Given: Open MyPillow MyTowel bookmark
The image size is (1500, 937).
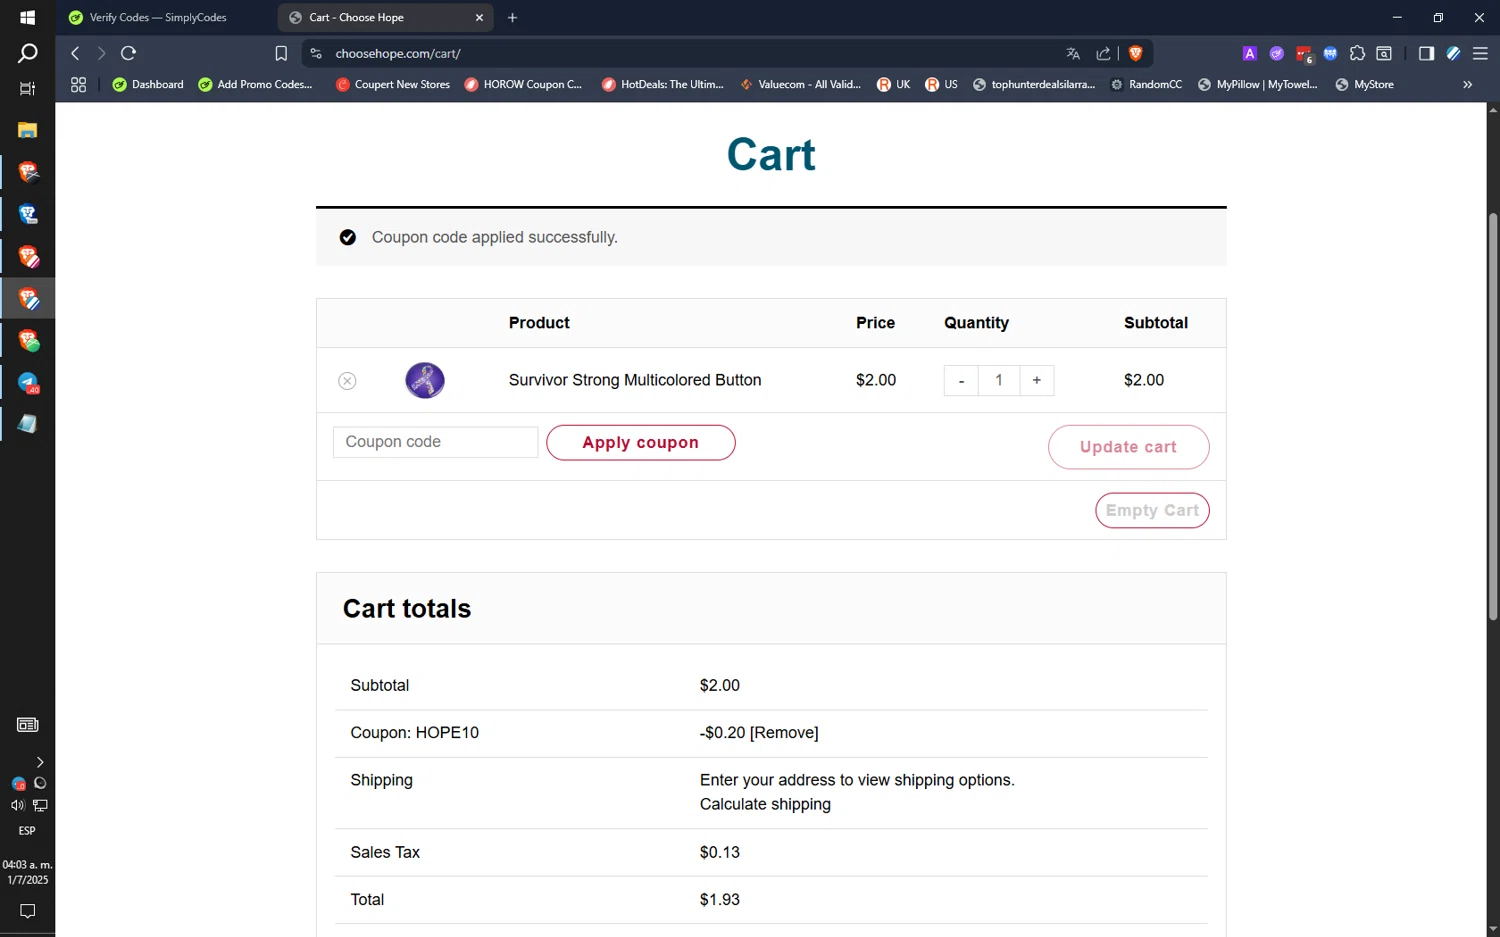Looking at the screenshot, I should (1258, 85).
